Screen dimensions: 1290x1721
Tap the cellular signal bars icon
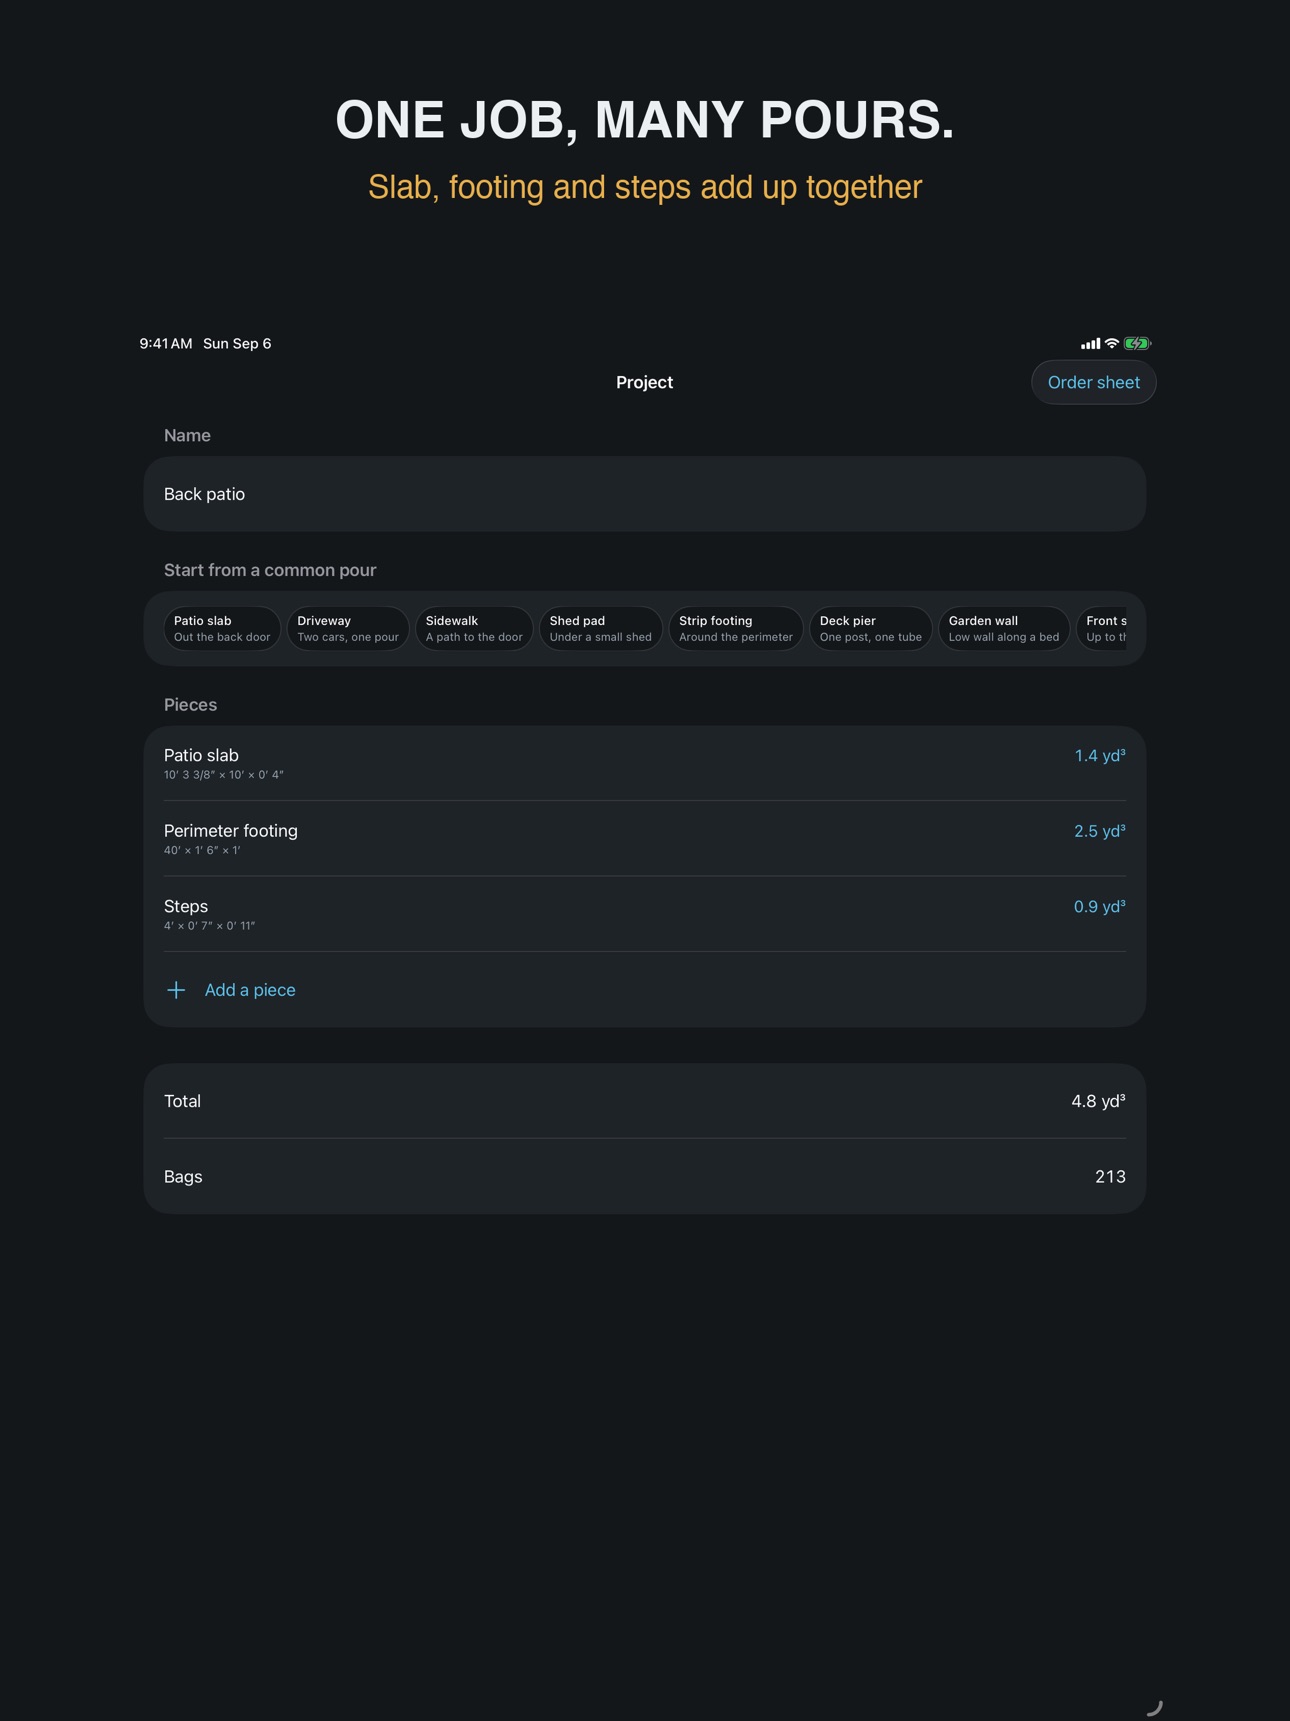pyautogui.click(x=1090, y=343)
